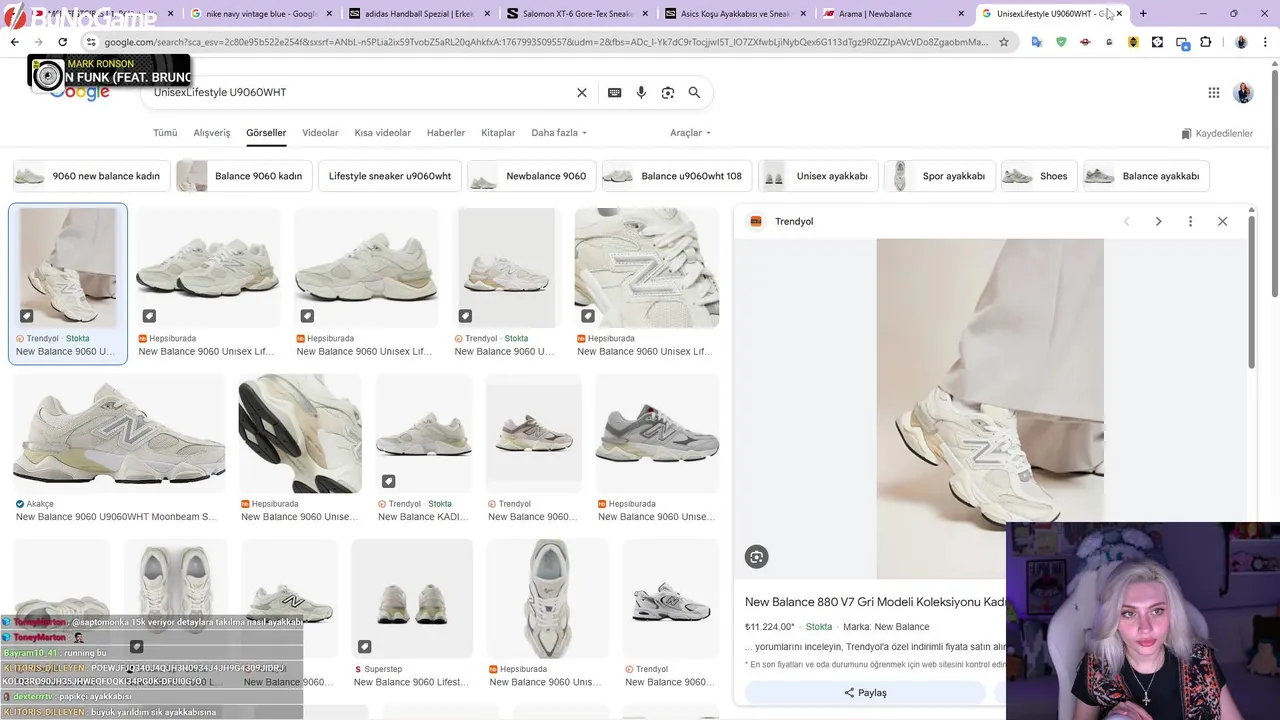Switch to the Salomon XT-6 Gore-Tex browser tab

pyautogui.click(x=572, y=14)
